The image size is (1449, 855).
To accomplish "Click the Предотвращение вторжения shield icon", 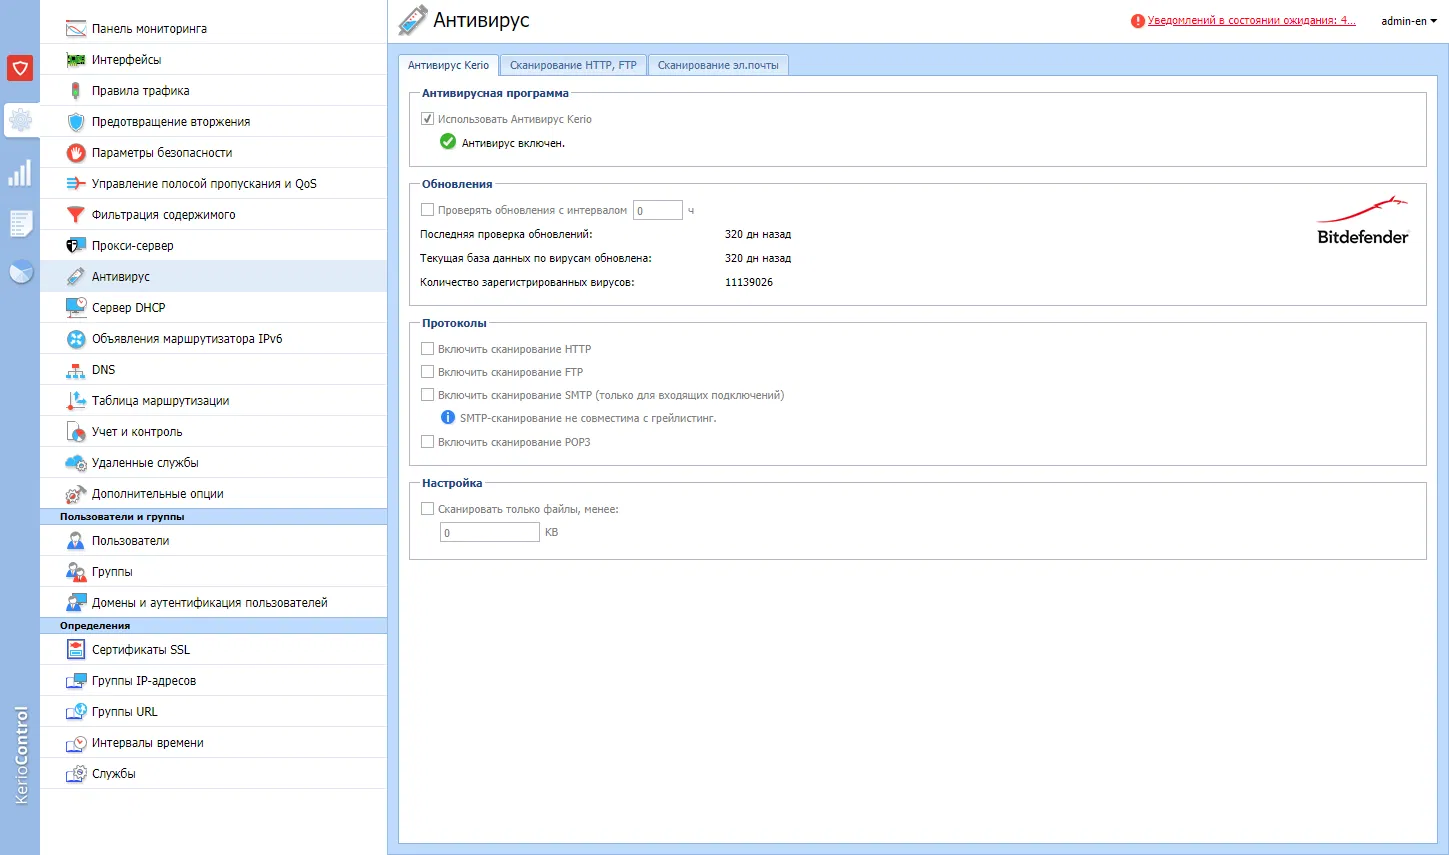I will (76, 122).
